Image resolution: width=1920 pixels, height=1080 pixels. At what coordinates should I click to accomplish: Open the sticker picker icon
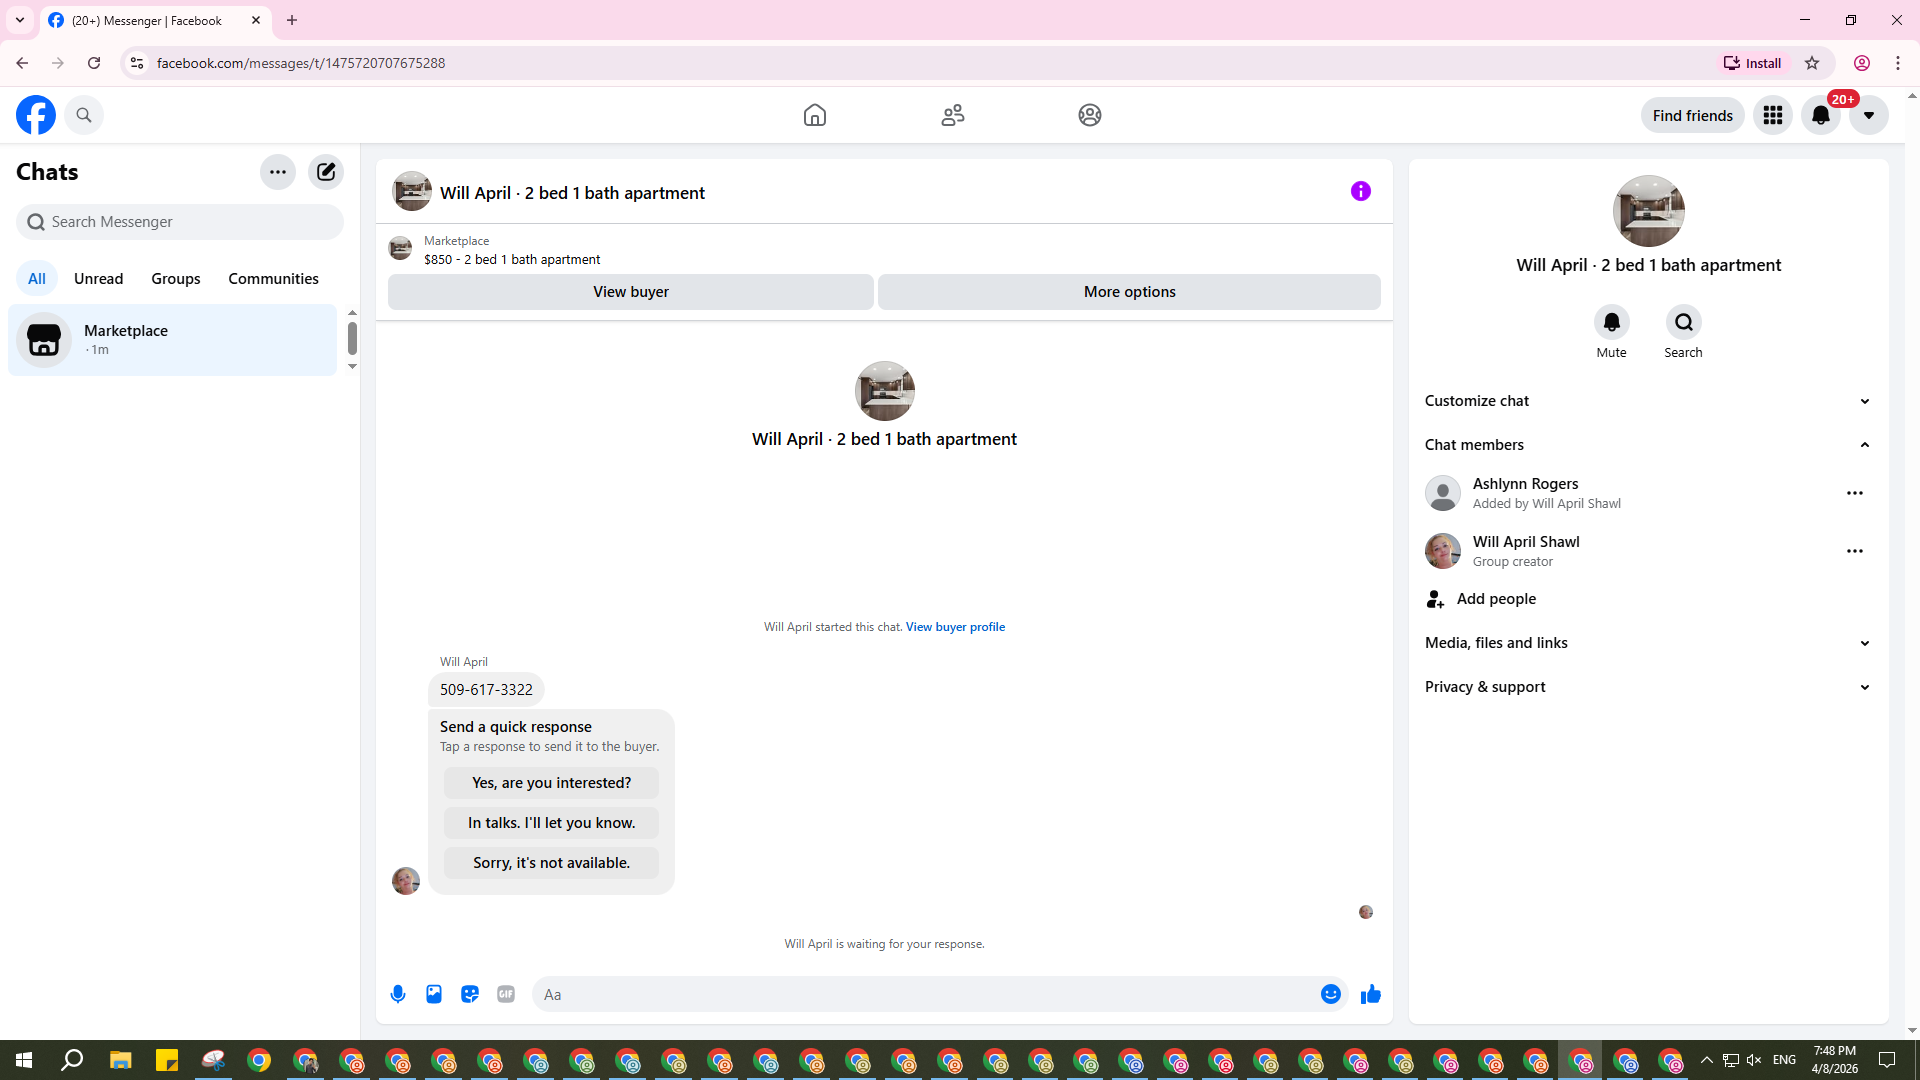point(470,994)
